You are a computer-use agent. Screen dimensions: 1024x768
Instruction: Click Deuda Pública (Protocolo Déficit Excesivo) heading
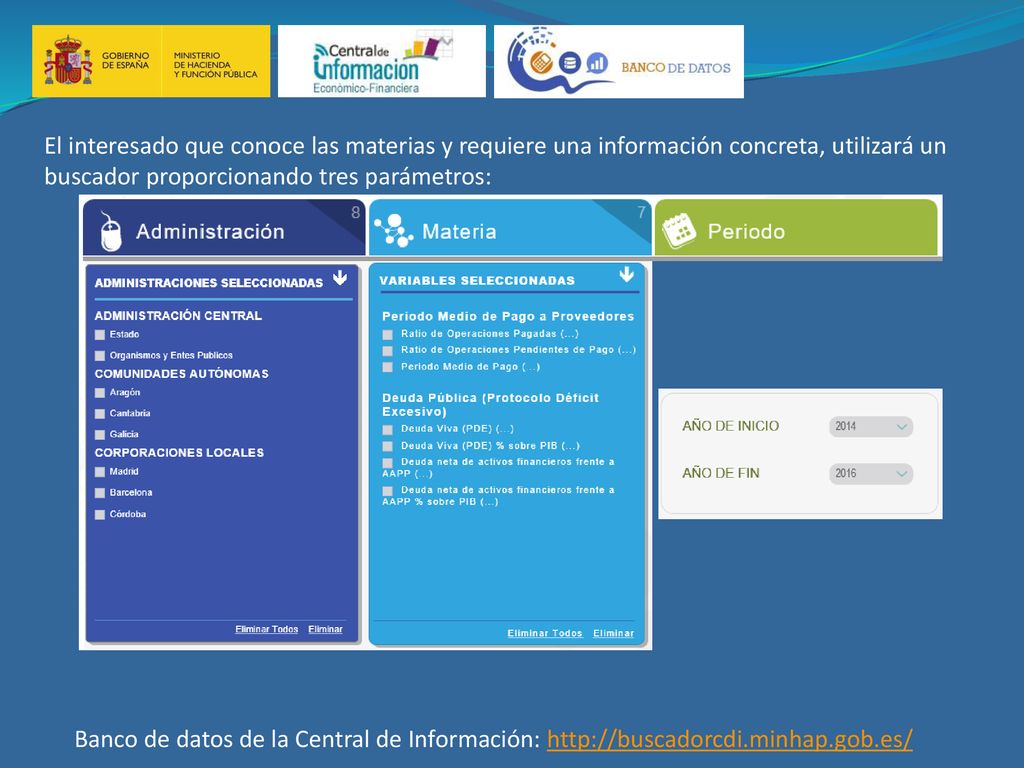click(490, 404)
